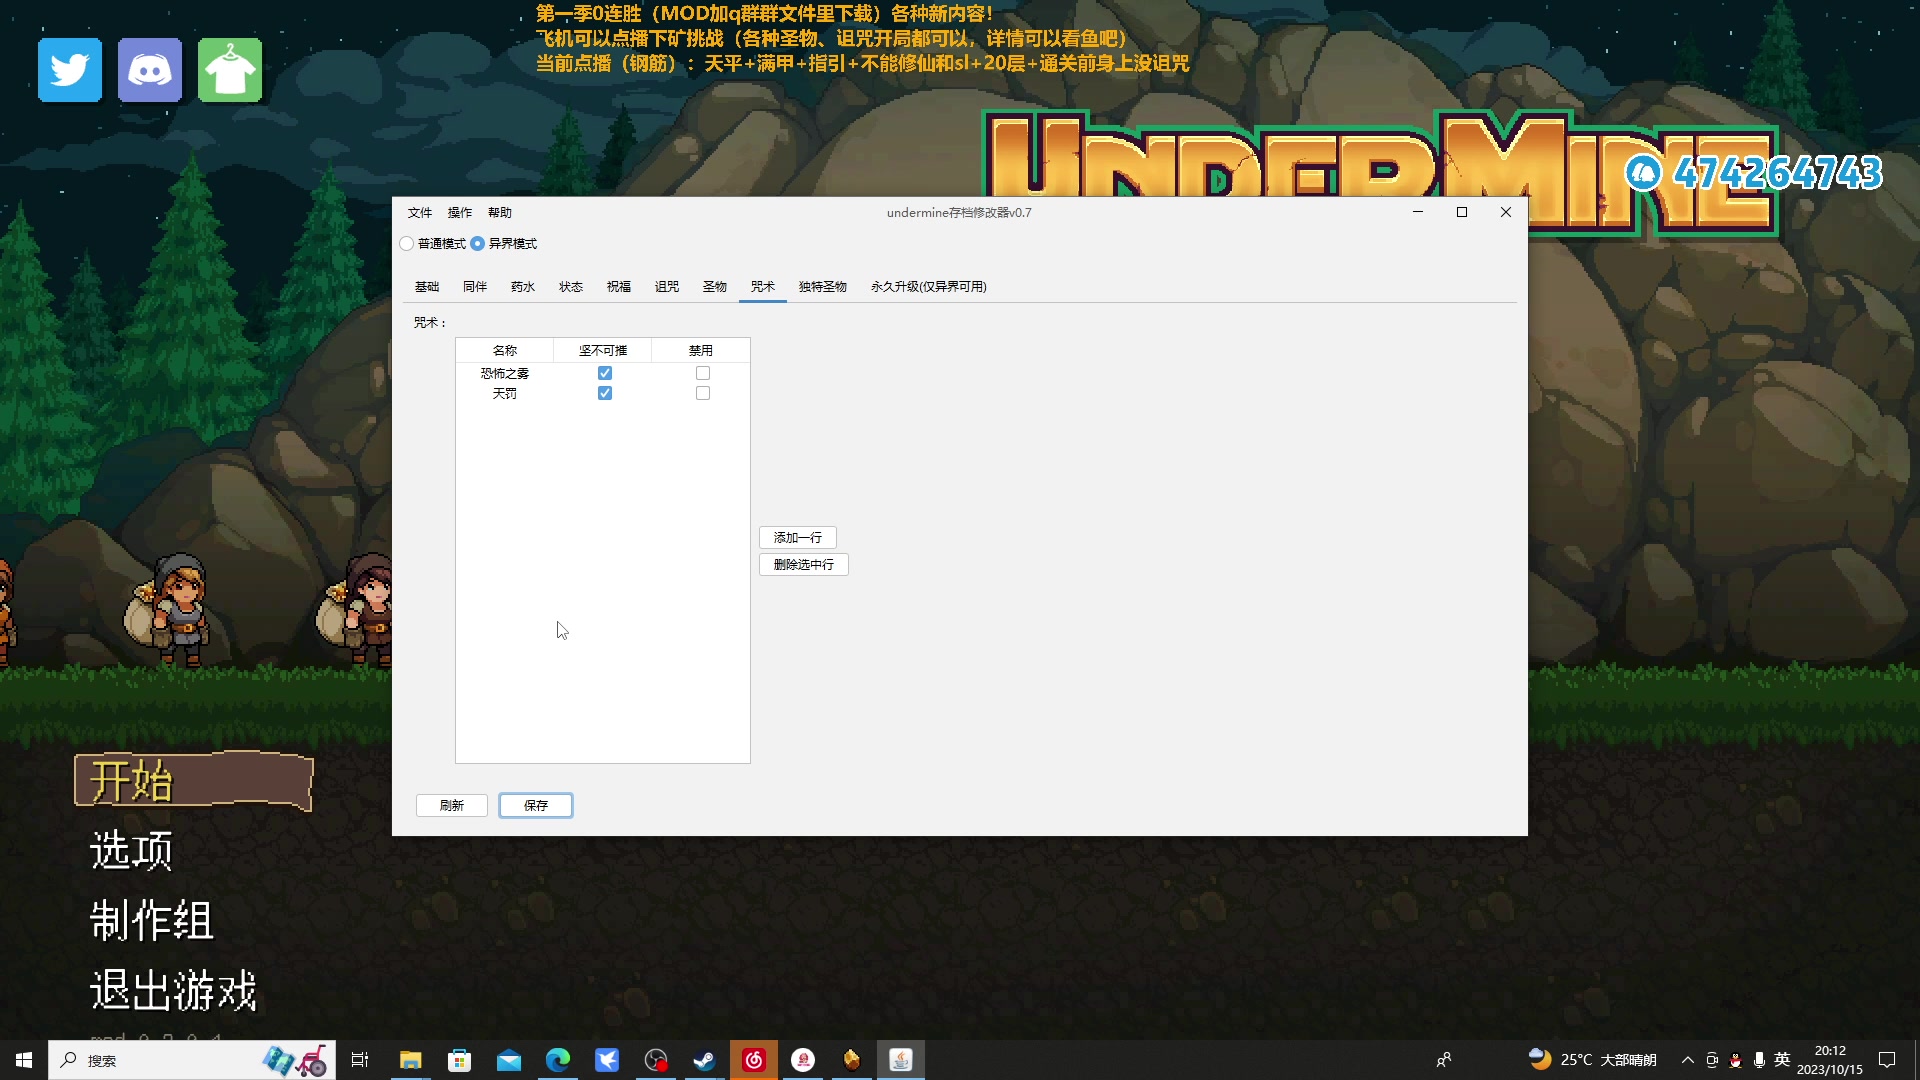The width and height of the screenshot is (1920, 1080).
Task: Select the 天罚 name cell
Action: click(505, 393)
